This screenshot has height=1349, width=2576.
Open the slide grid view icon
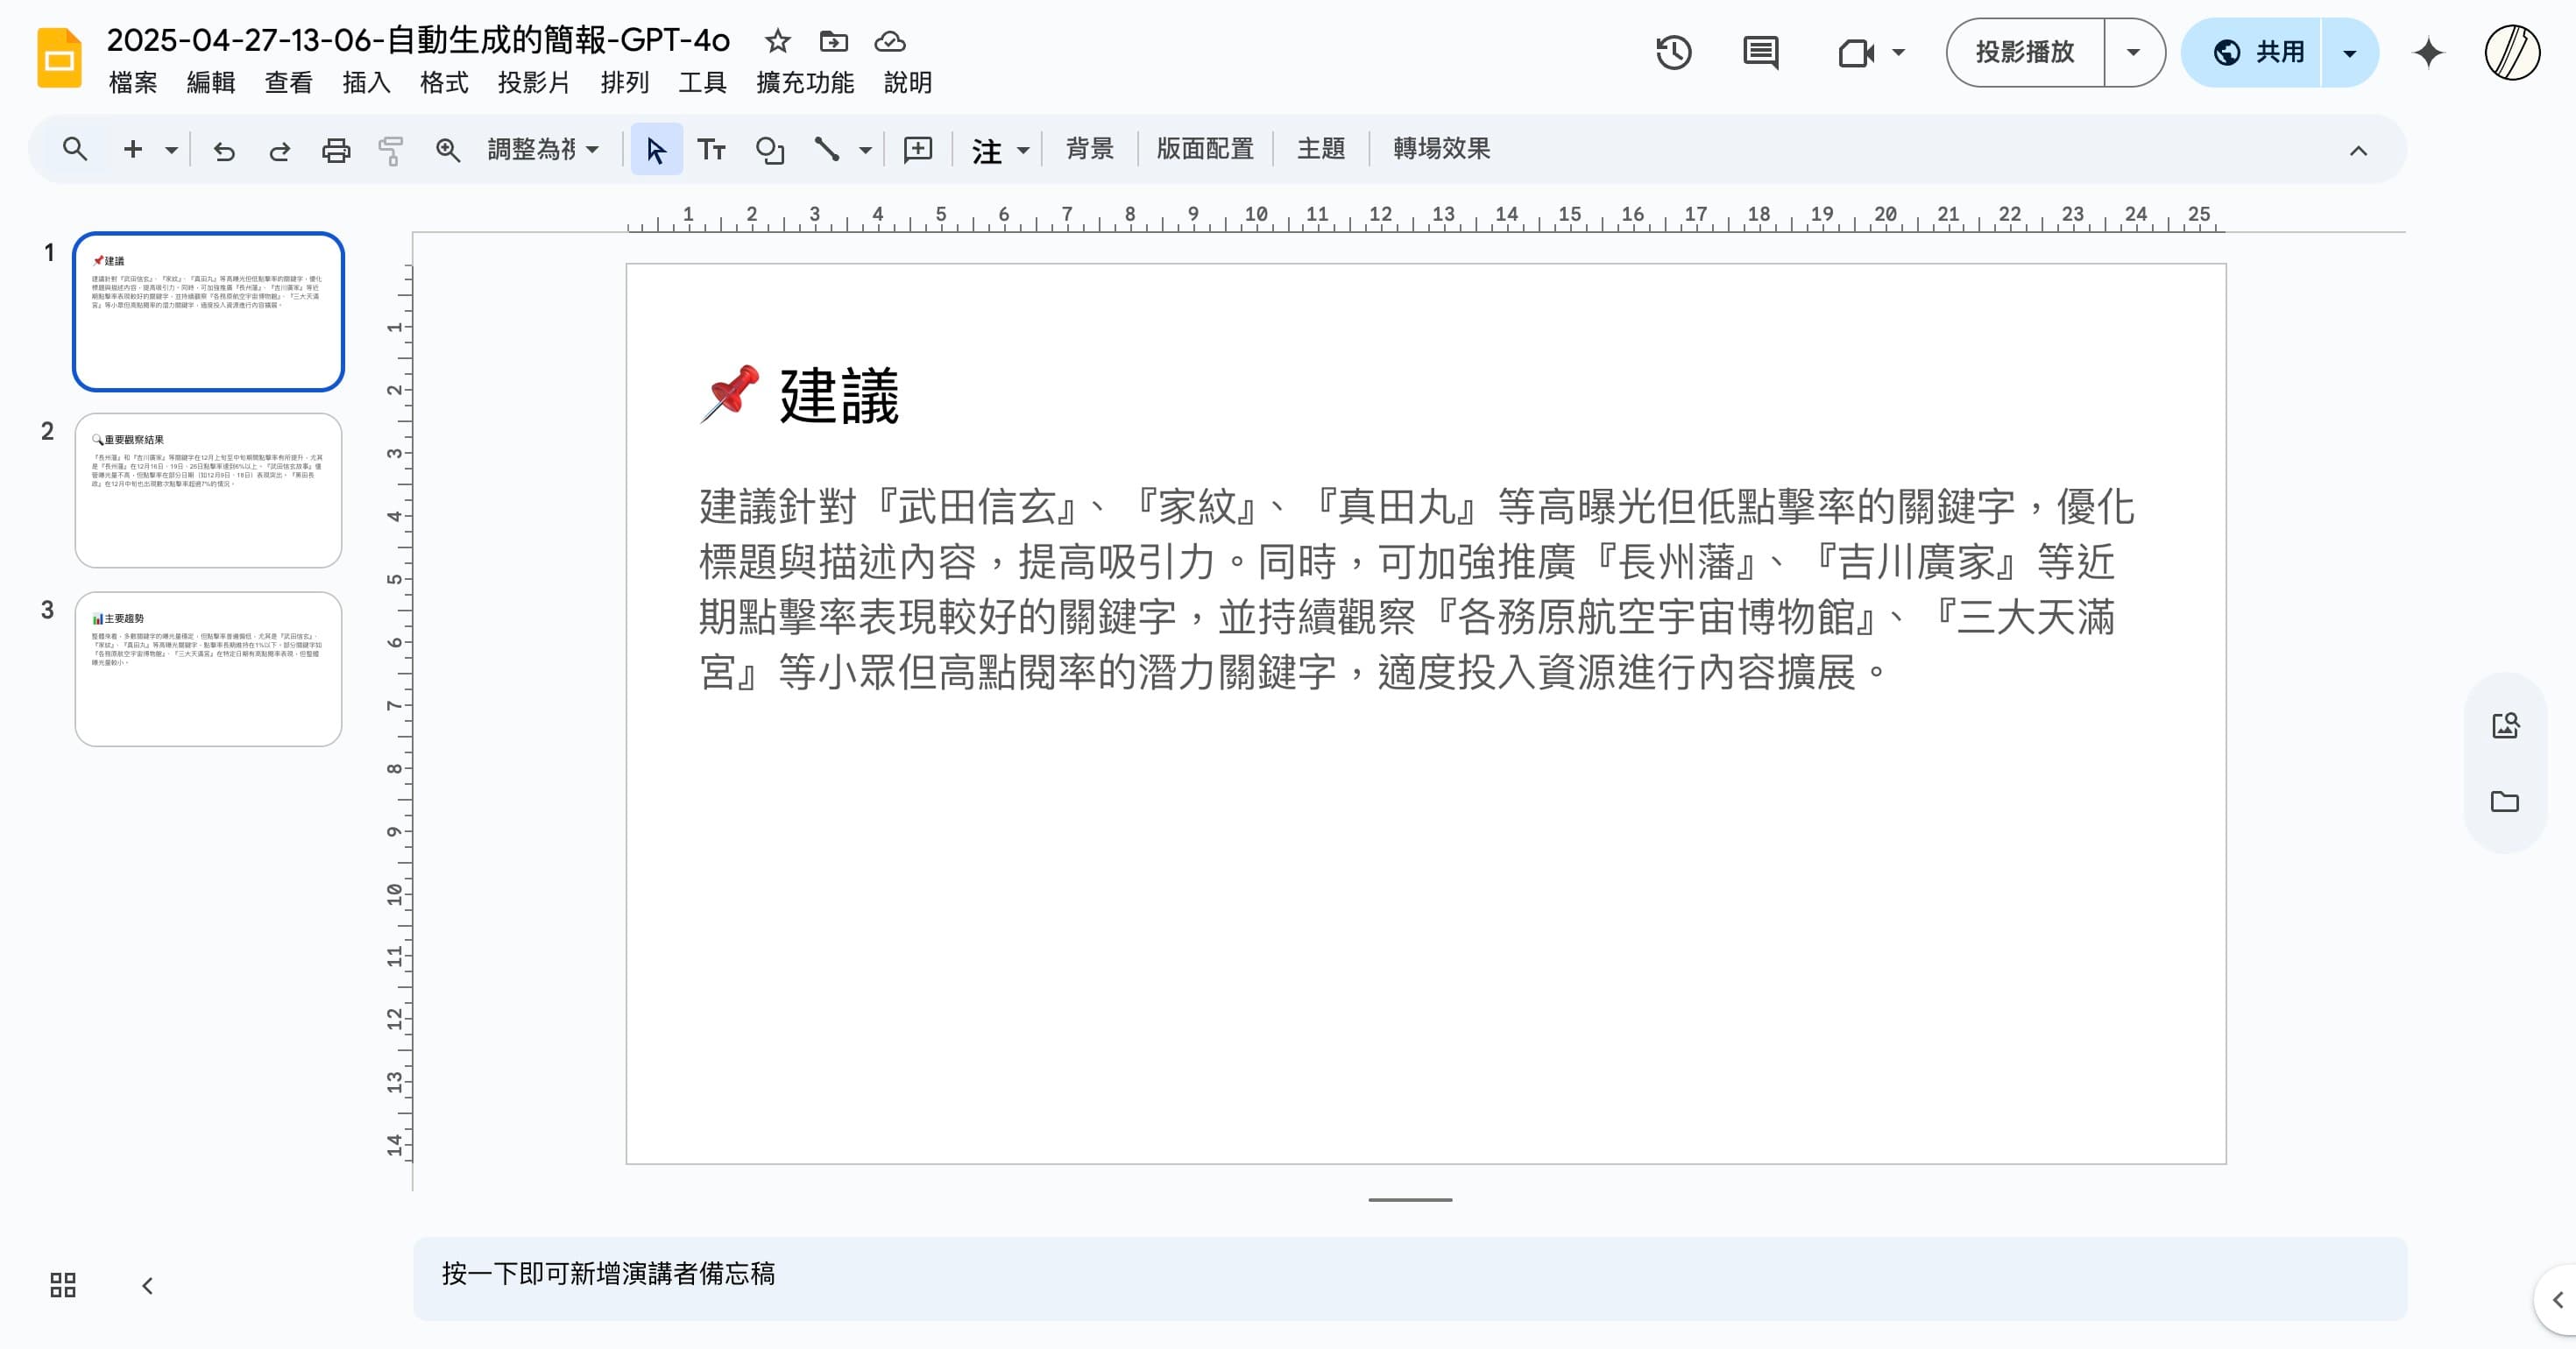point(62,1285)
